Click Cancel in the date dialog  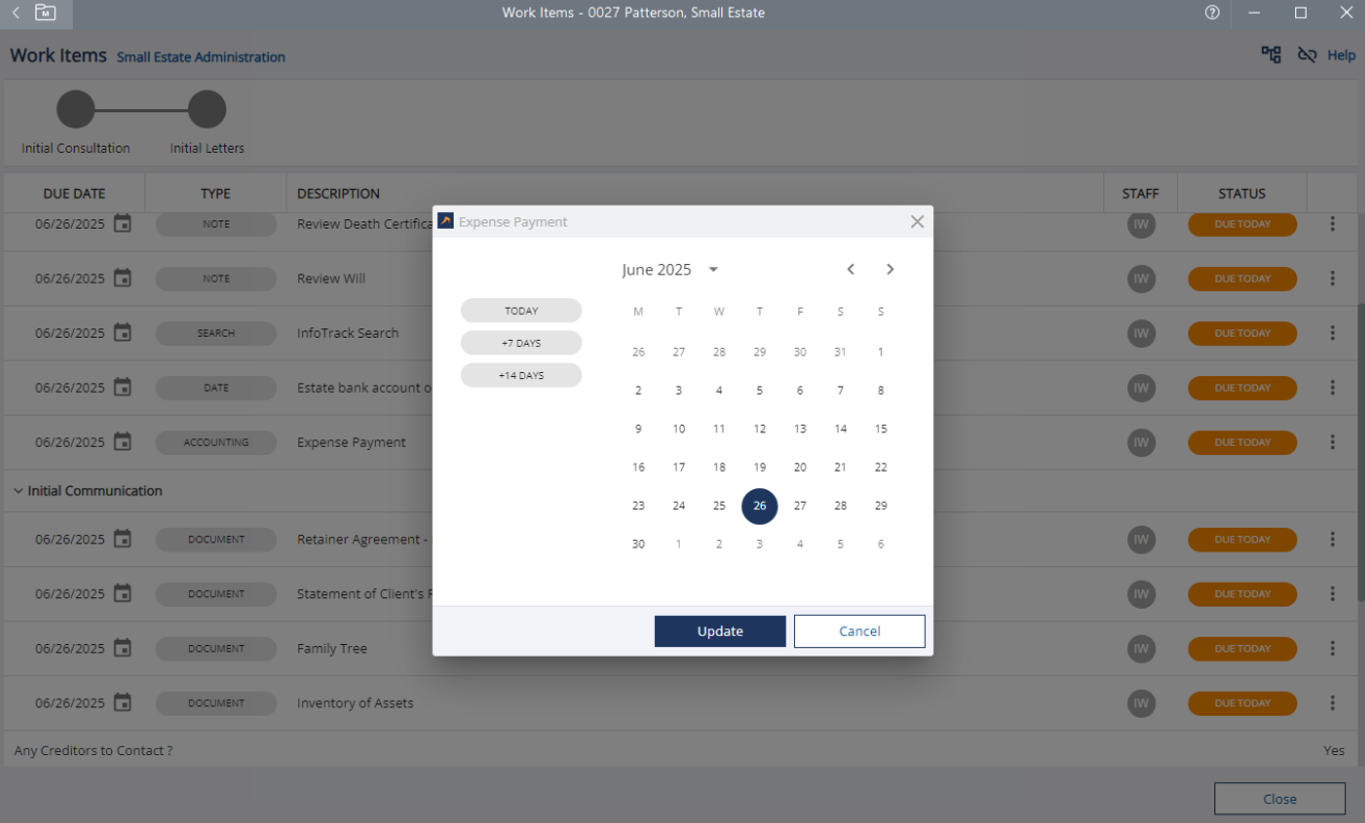tap(859, 631)
